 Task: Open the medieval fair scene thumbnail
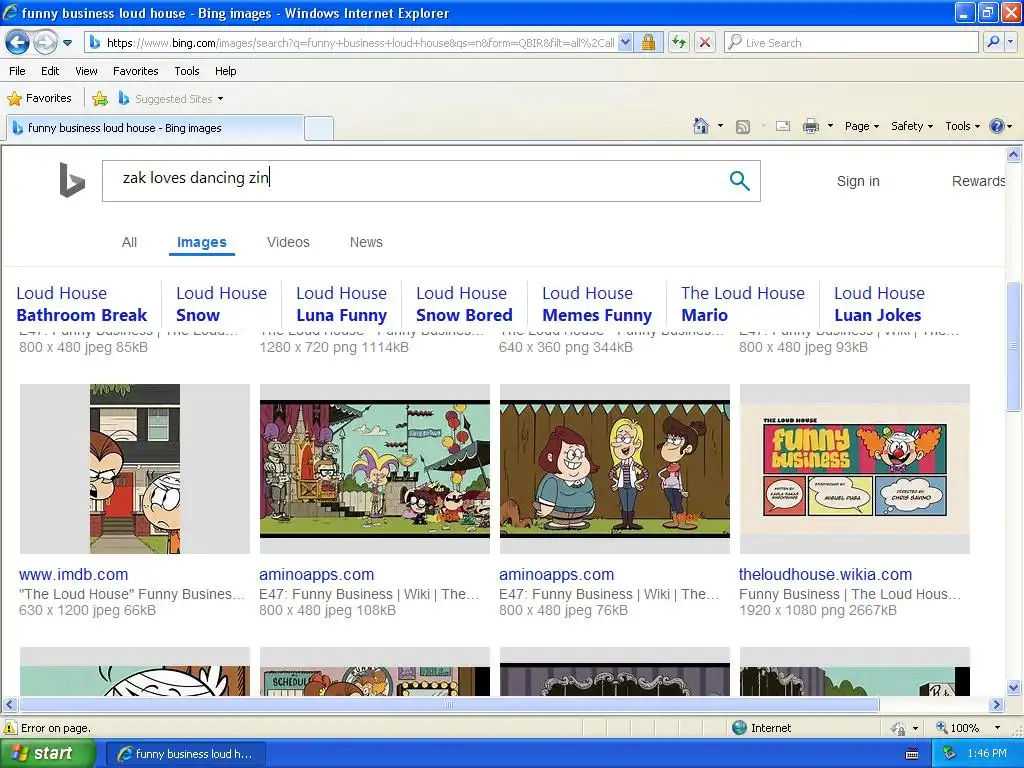point(375,469)
